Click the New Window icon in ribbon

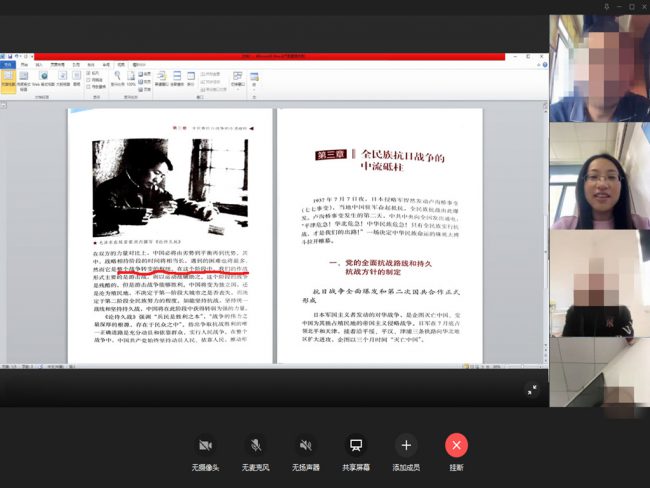[x=162, y=77]
